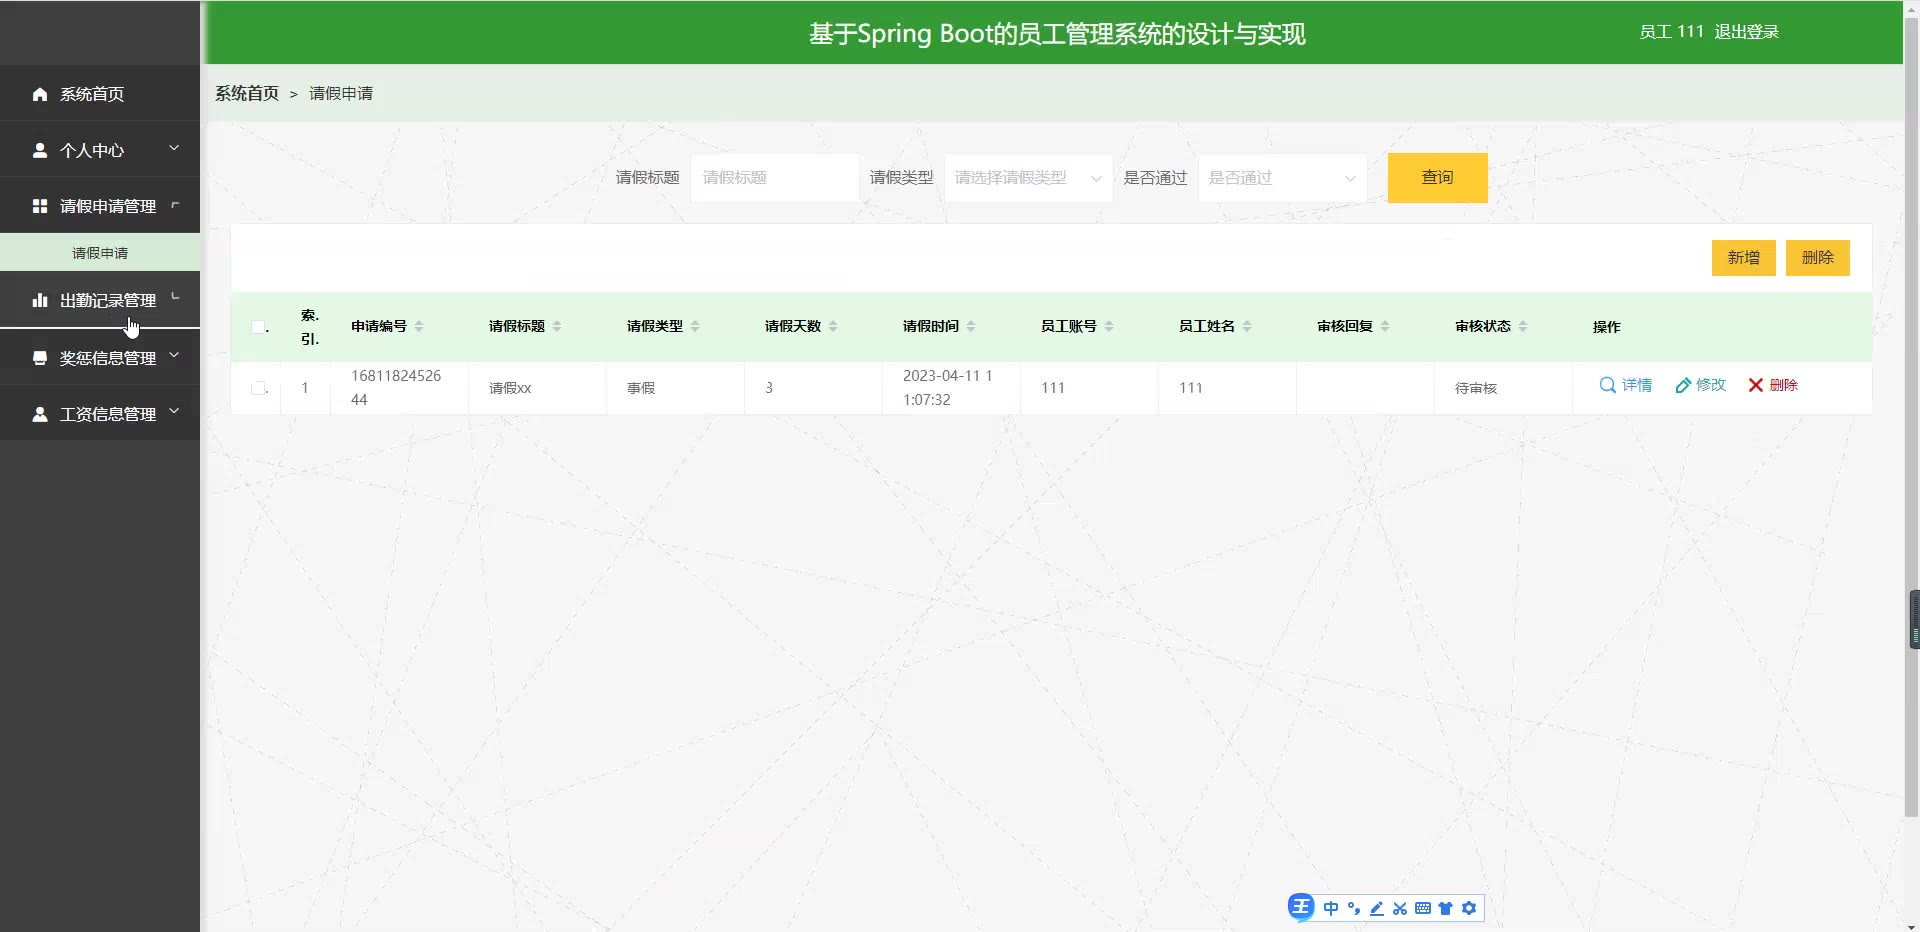Sort by 员工姓名 column arrows
1920x932 pixels.
click(1247, 326)
